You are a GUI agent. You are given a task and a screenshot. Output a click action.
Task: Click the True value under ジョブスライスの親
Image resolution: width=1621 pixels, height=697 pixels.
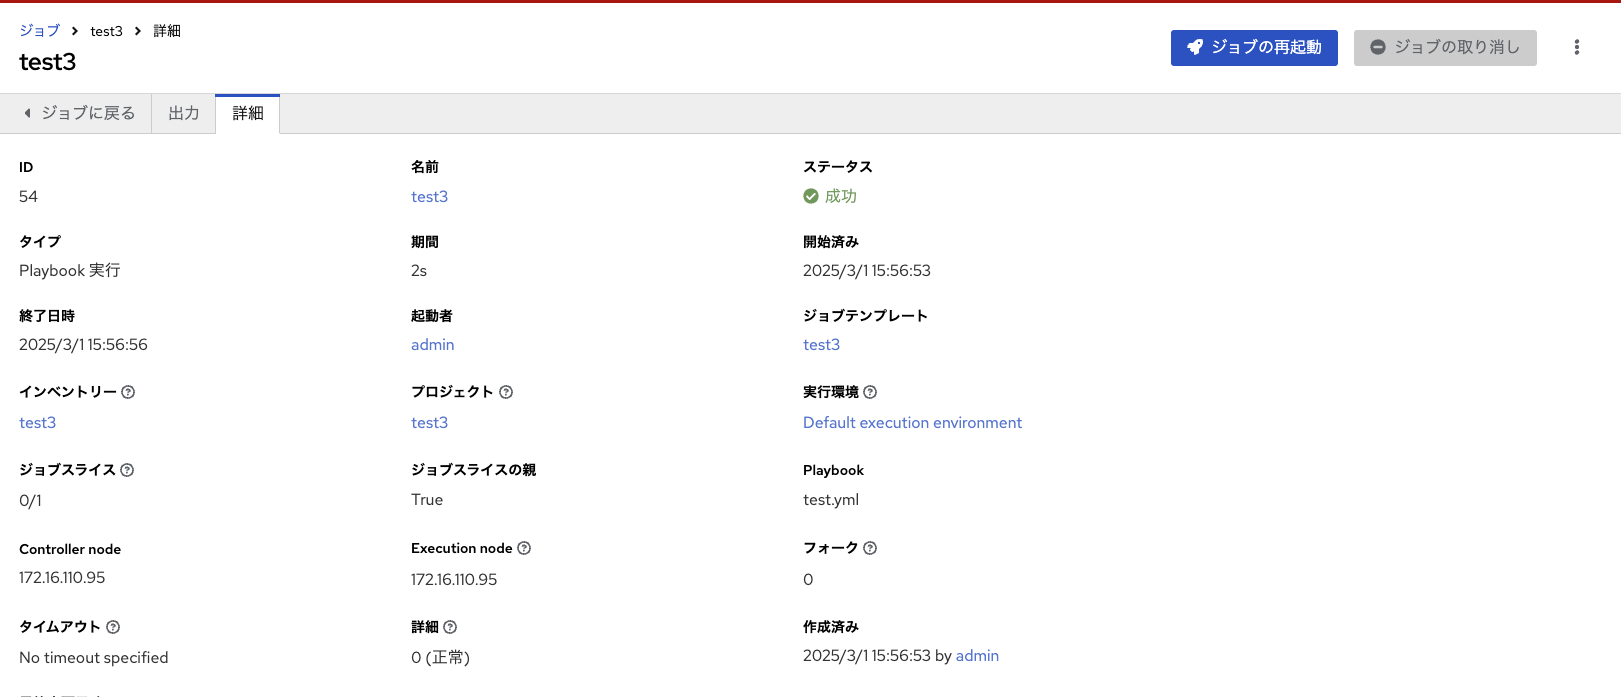pos(427,499)
